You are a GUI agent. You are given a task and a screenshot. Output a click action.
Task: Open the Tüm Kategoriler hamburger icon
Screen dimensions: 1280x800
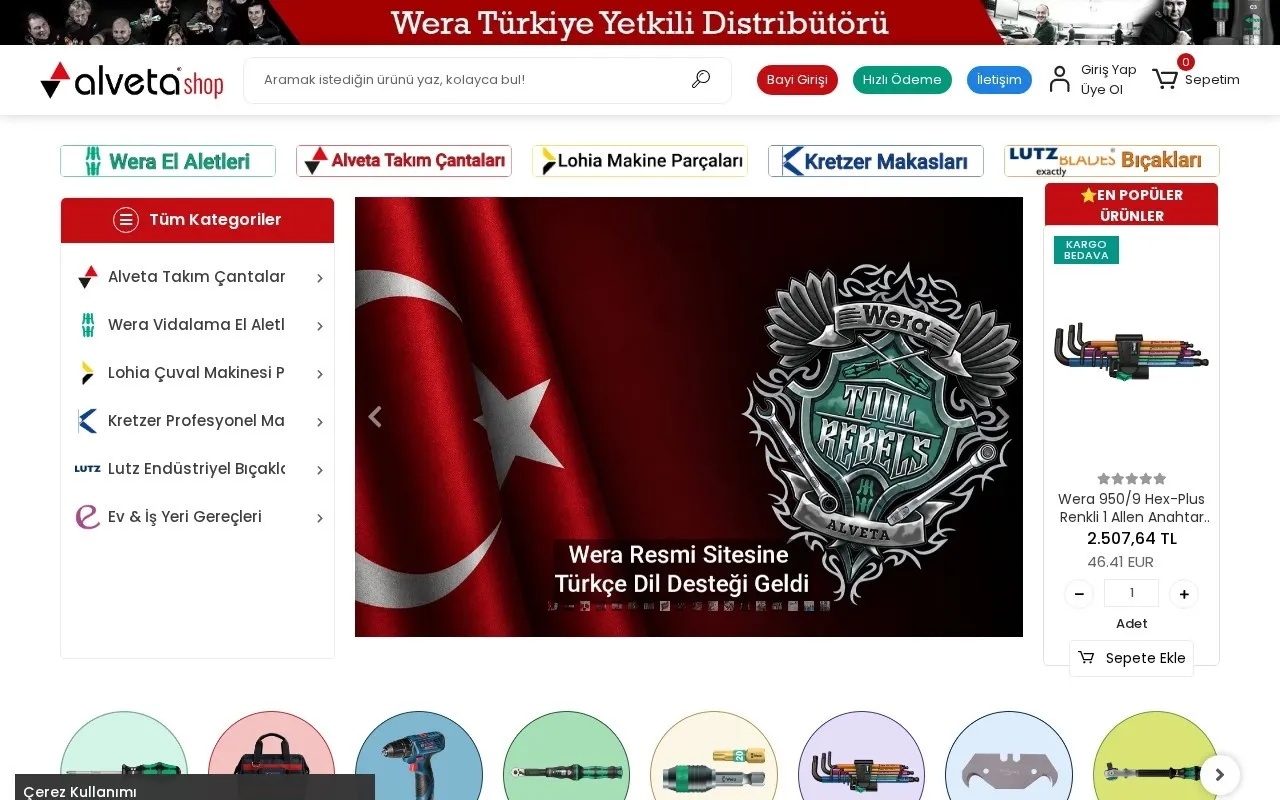click(x=126, y=220)
